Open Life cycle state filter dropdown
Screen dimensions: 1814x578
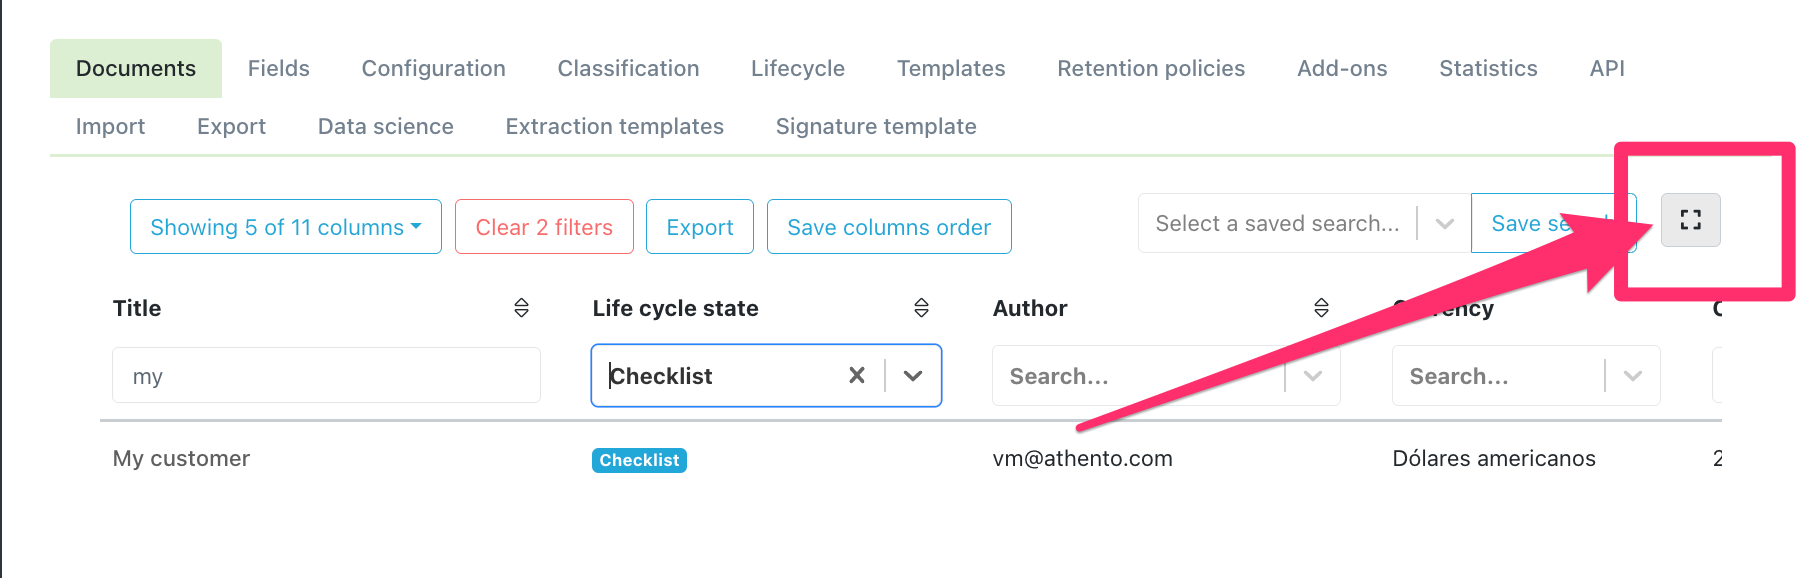click(x=913, y=376)
